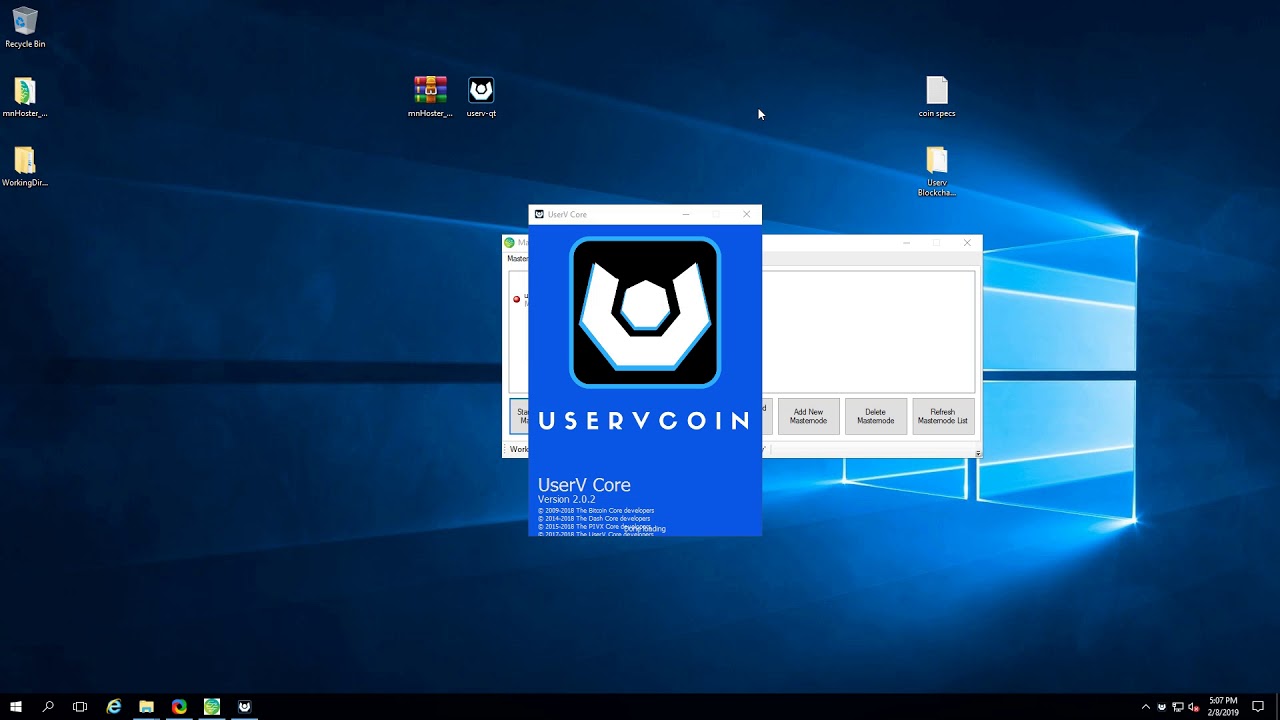Click the UserV Core title bar icon
This screenshot has height=720, width=1280.
click(x=539, y=214)
